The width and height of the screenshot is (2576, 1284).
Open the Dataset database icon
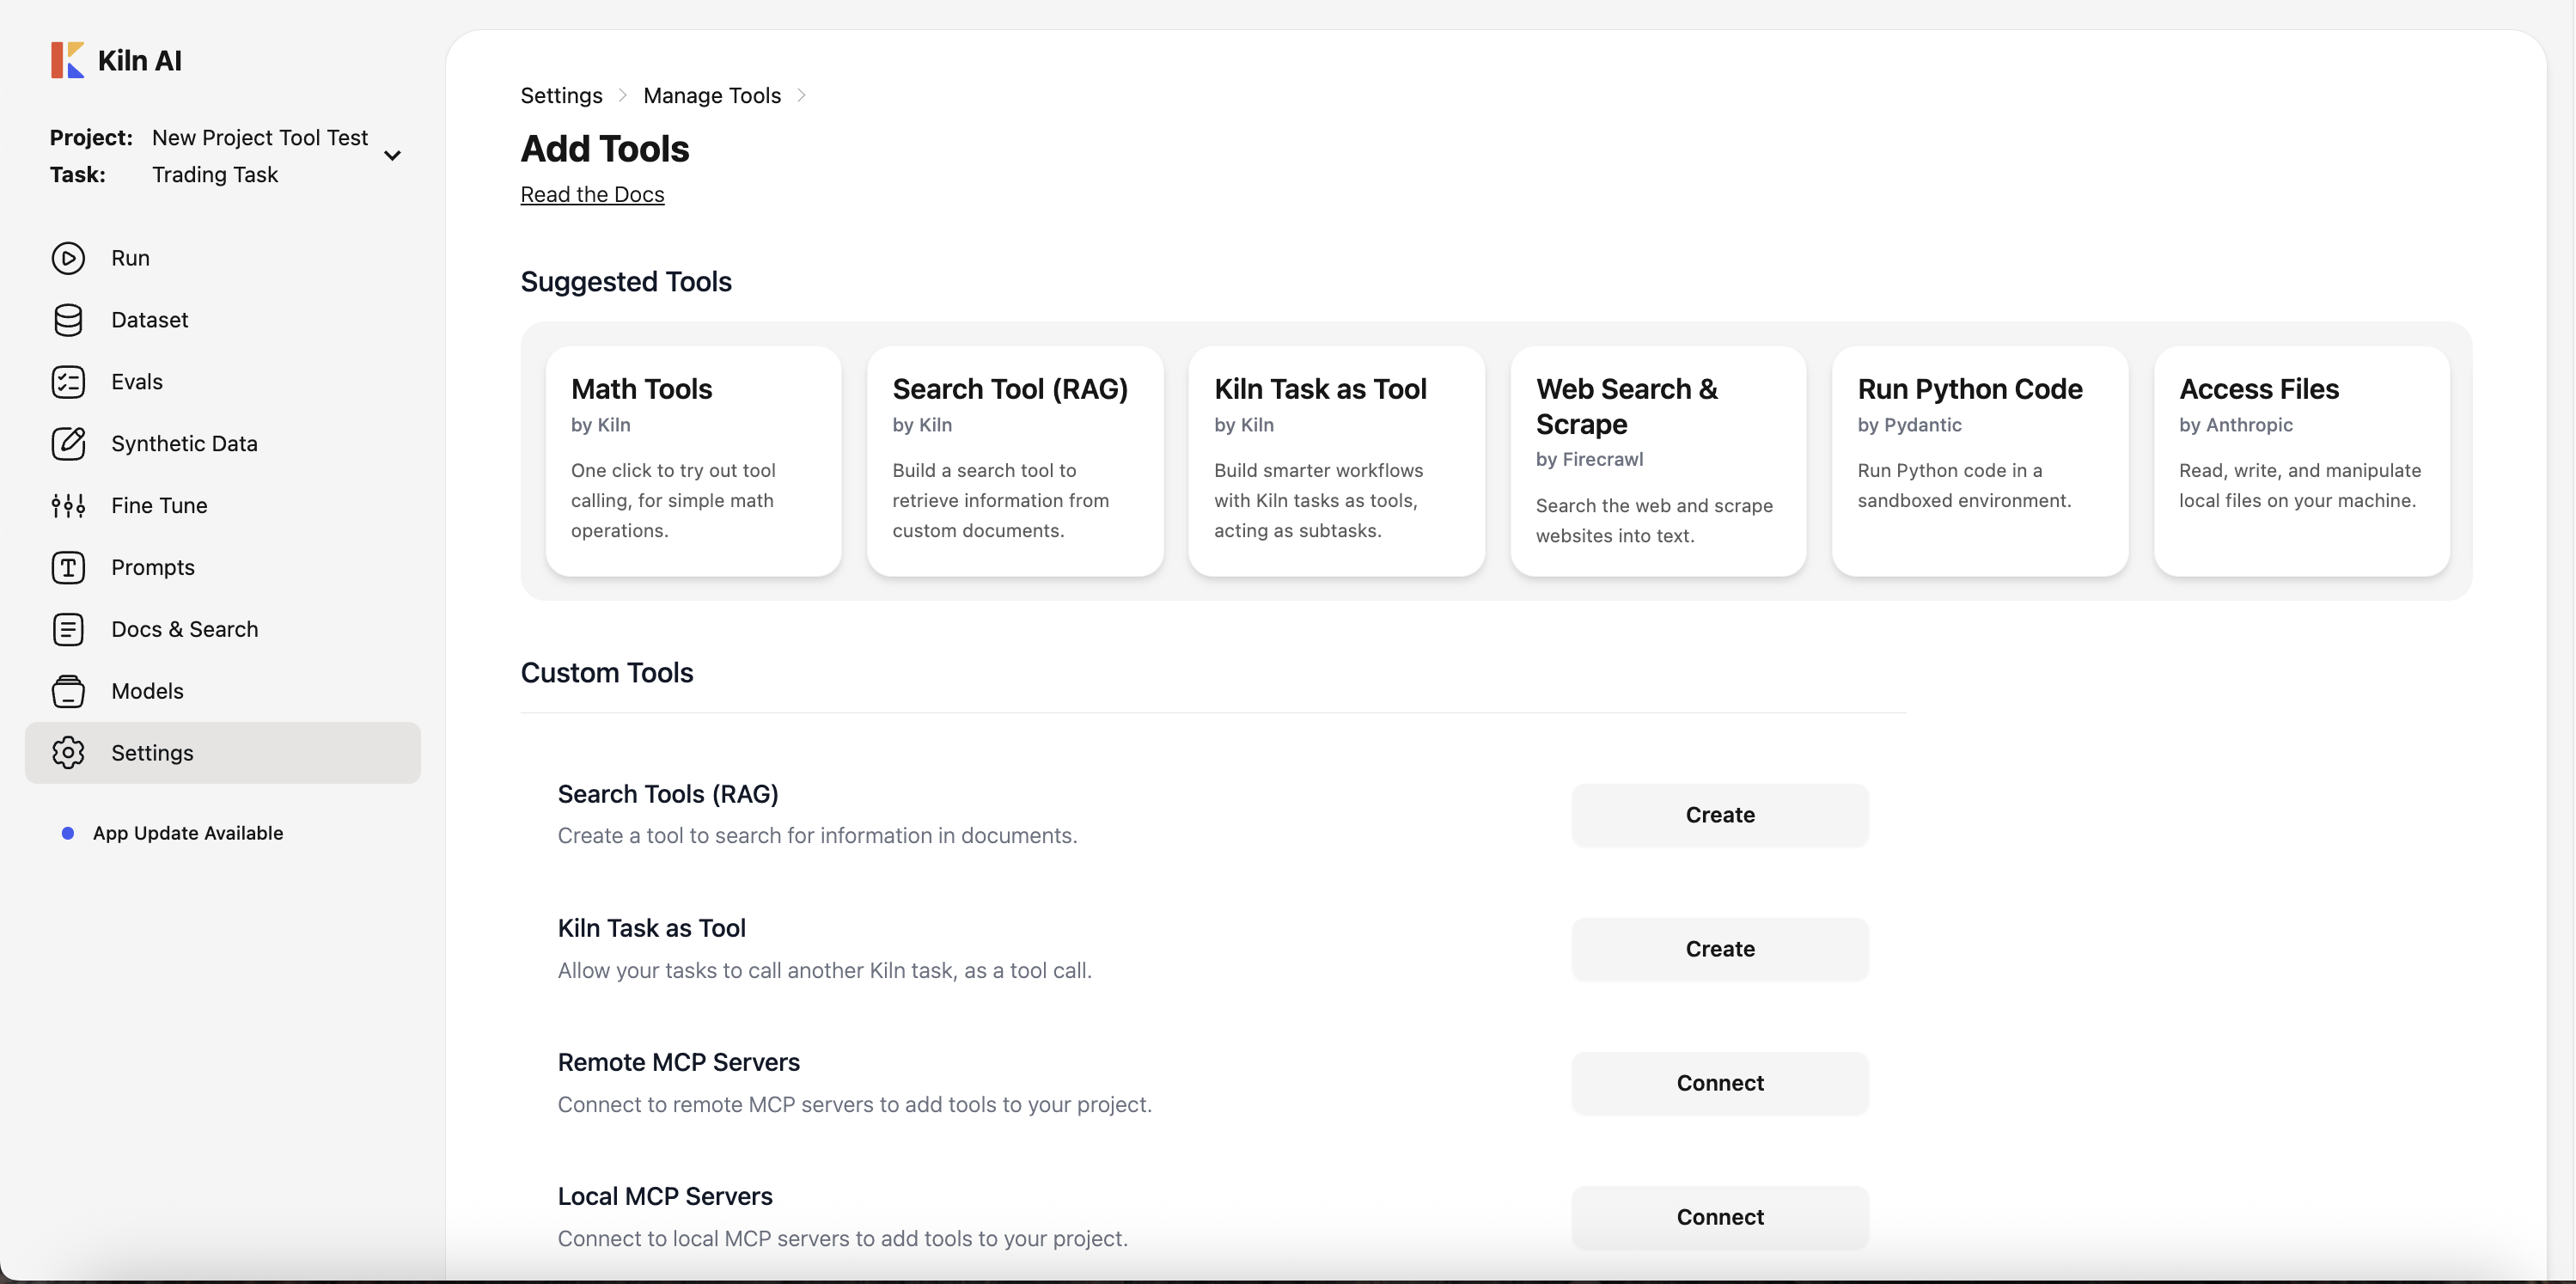68,320
